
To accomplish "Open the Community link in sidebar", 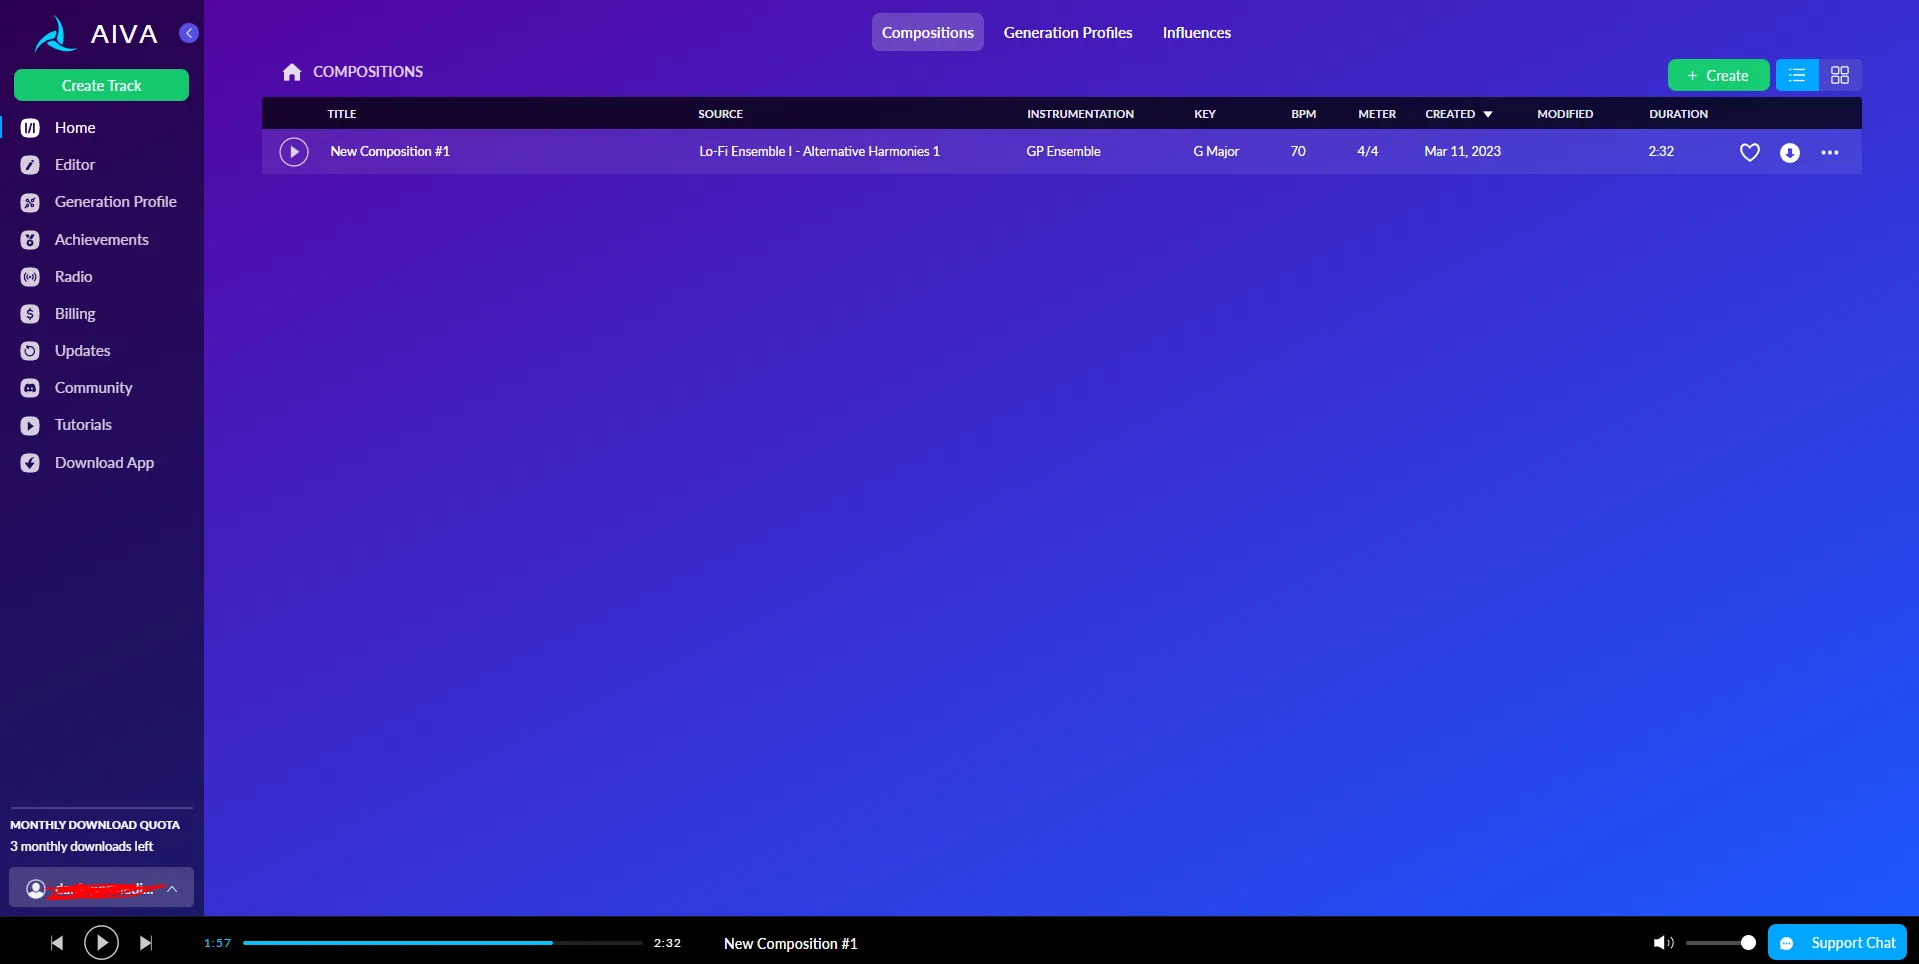I will 93,388.
